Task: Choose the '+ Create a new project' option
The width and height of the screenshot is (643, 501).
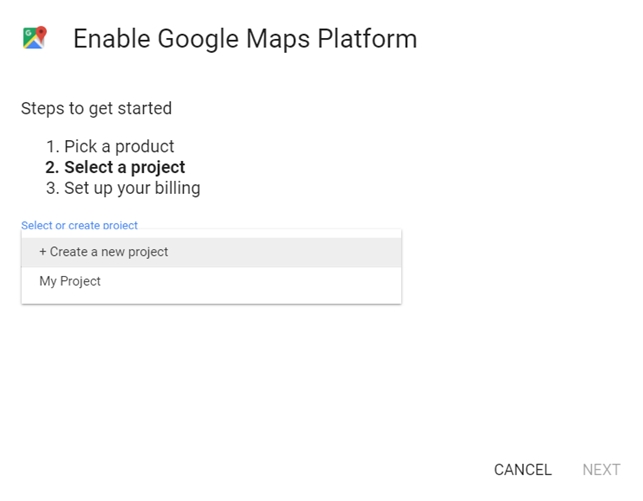Action: point(104,252)
